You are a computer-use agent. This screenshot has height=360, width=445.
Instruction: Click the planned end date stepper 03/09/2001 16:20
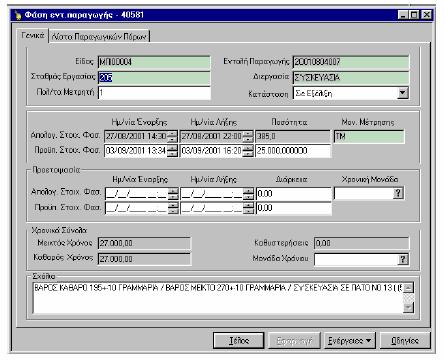(248, 151)
